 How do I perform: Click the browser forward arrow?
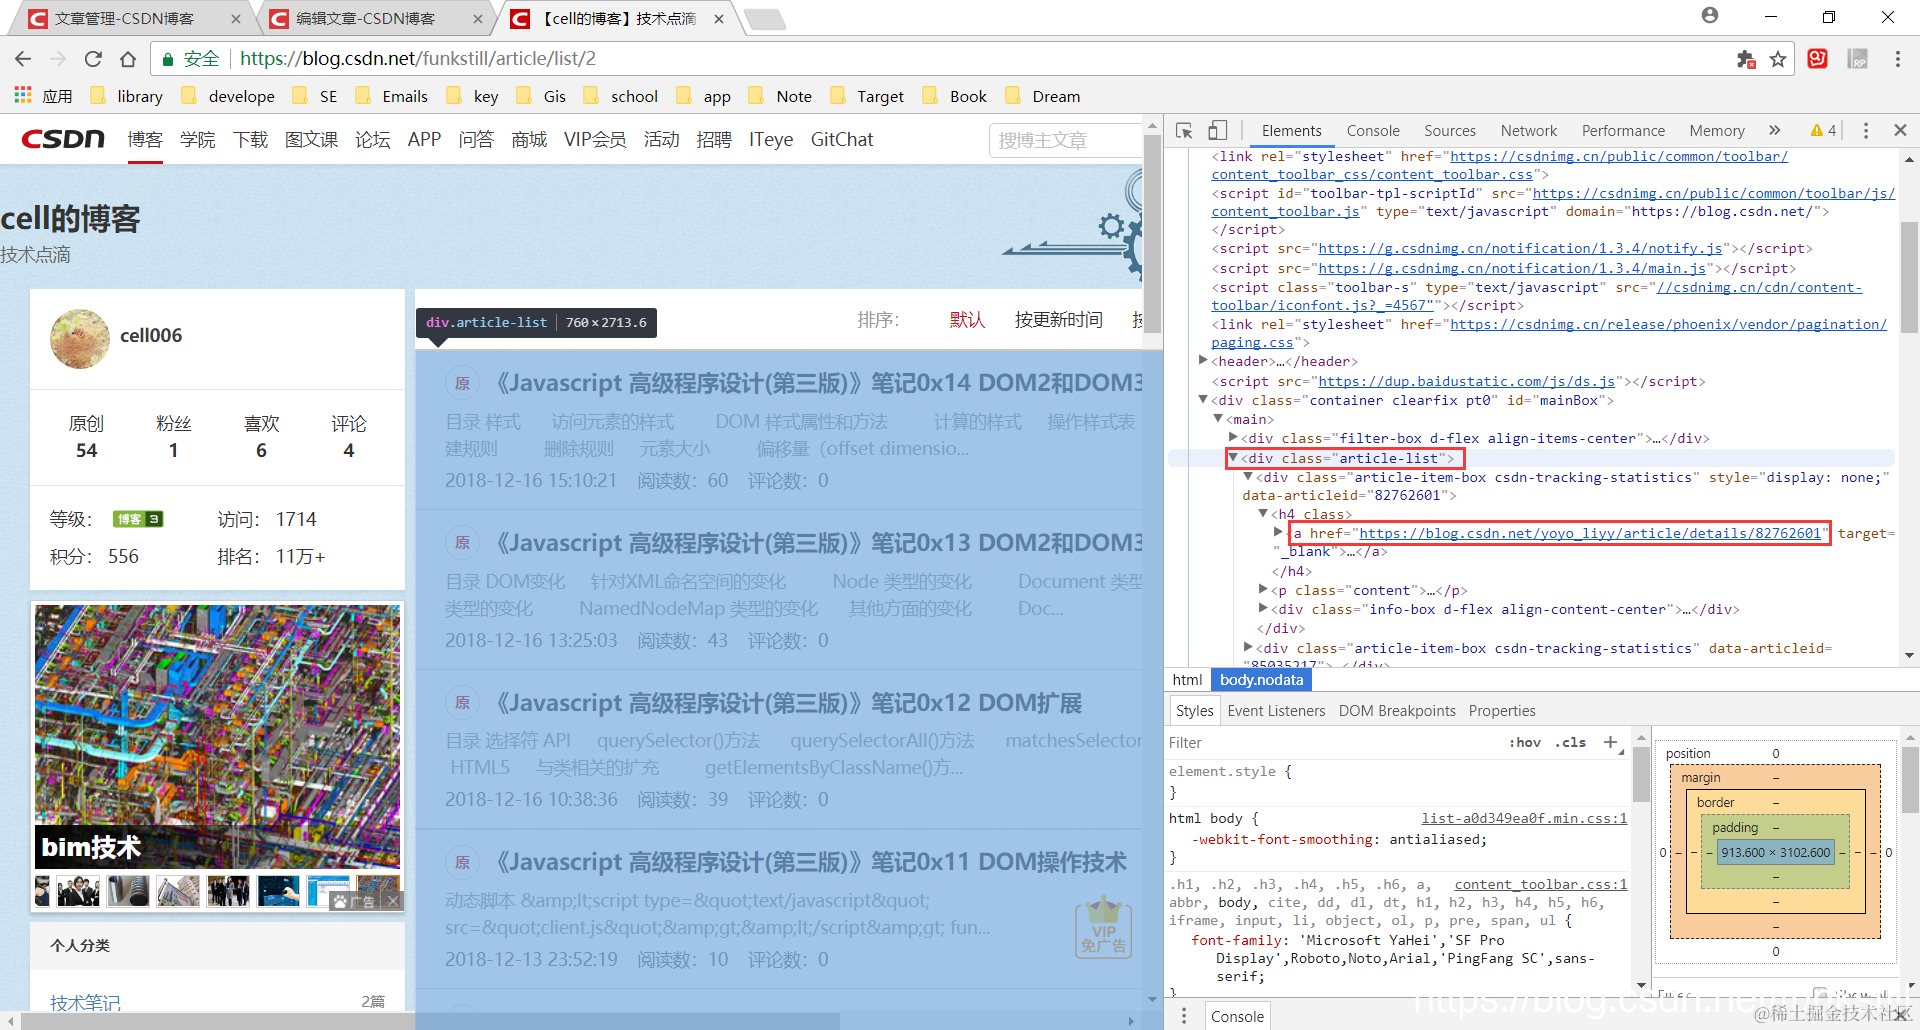pyautogui.click(x=58, y=59)
